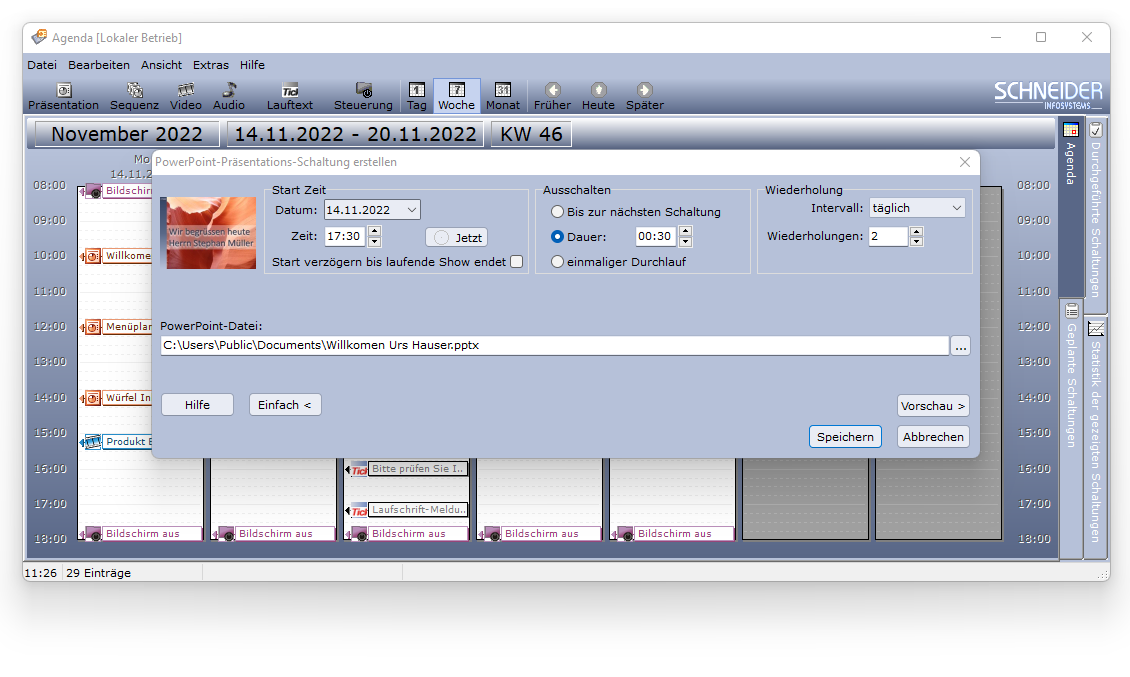Screen dimensions: 1130x677
Task: Save the schedule with Speichern
Action: [845, 437]
